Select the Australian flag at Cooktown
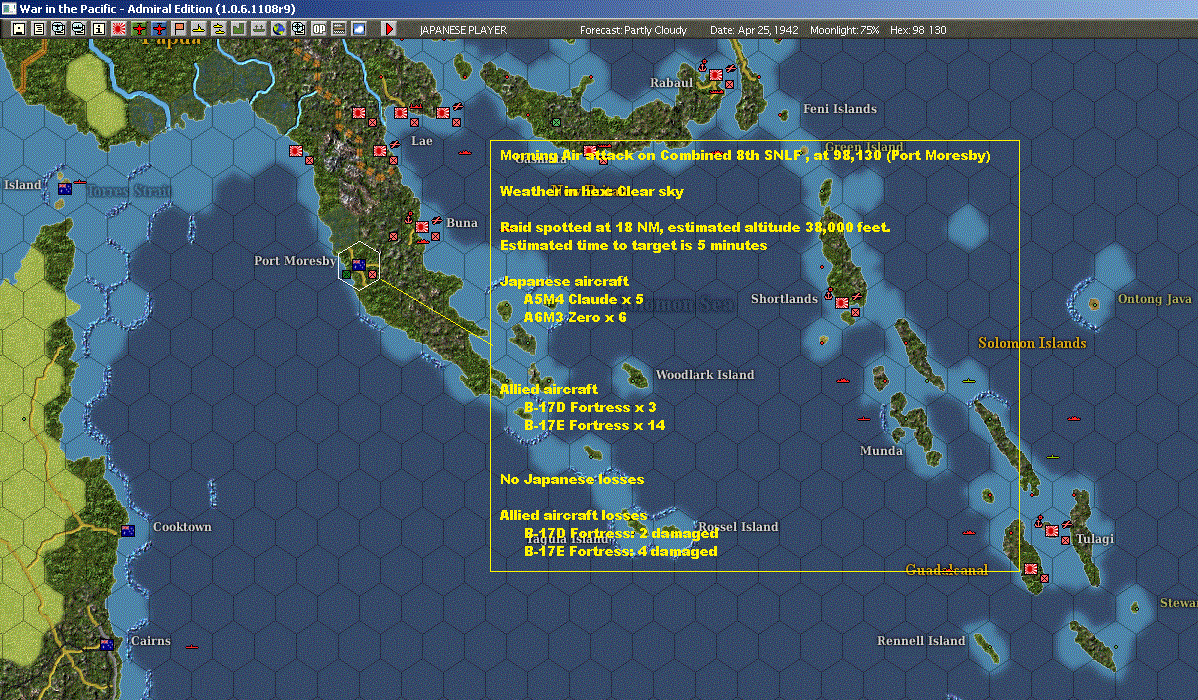The image size is (1198, 700). click(128, 530)
